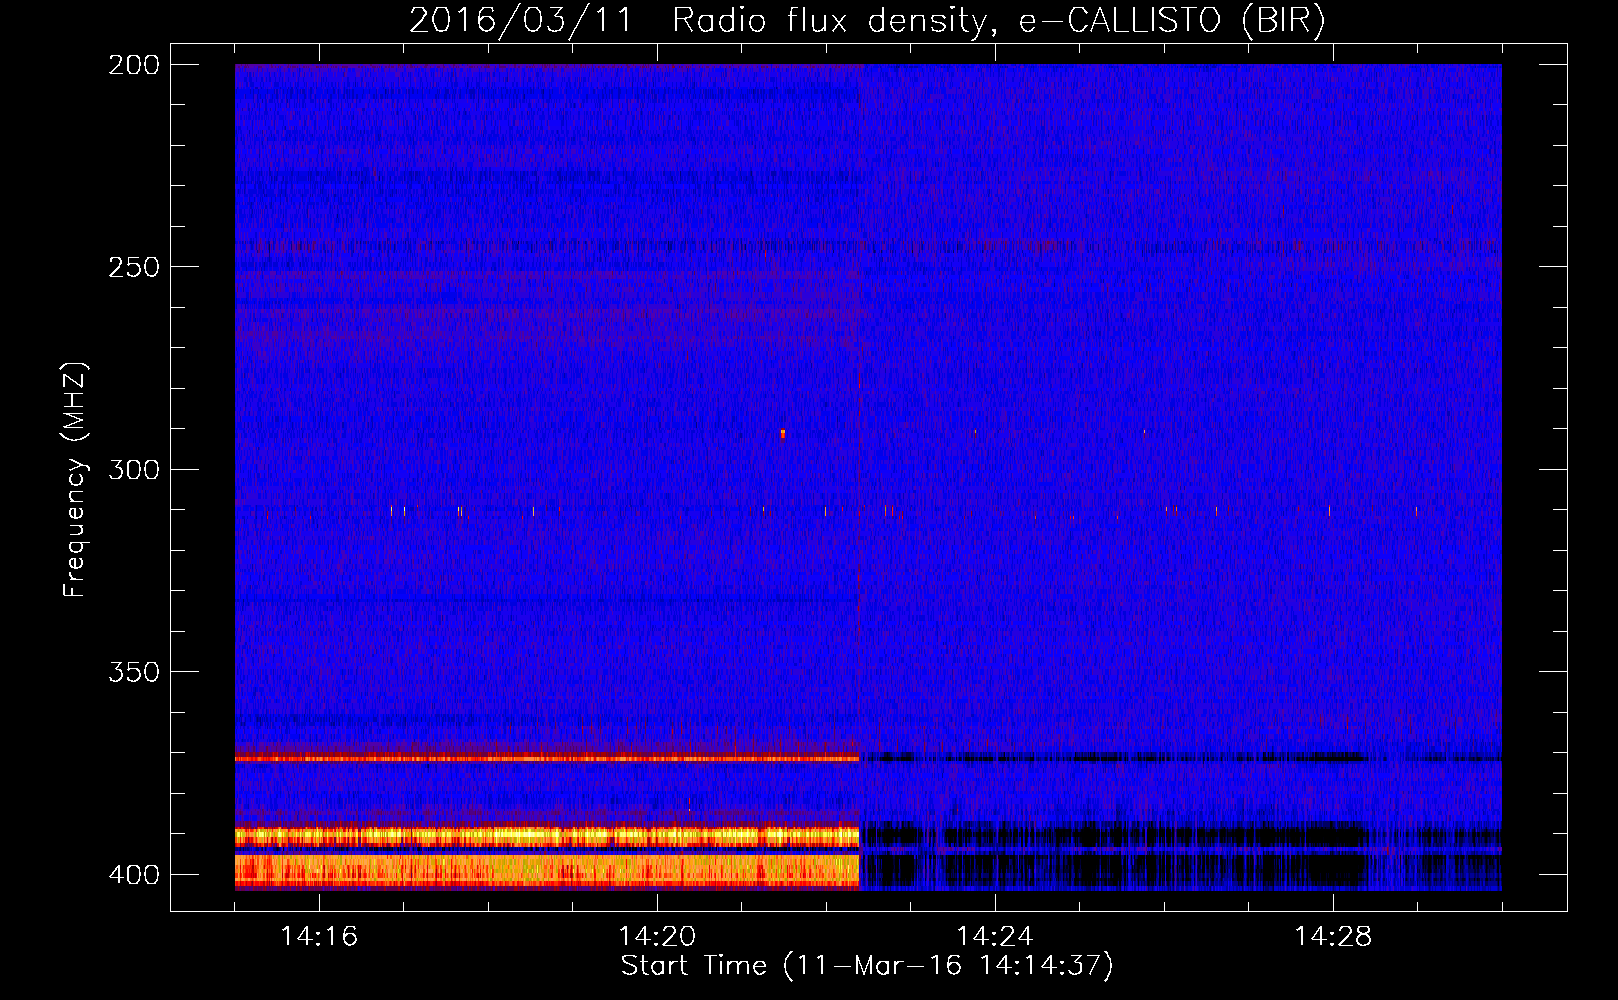Click the Frequency (MHZ) axis label
Viewport: 1618px width, 1000px height.
coord(75,480)
